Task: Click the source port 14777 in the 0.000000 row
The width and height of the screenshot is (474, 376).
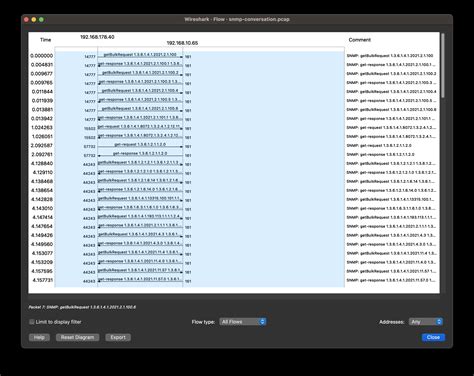Action: (x=90, y=57)
